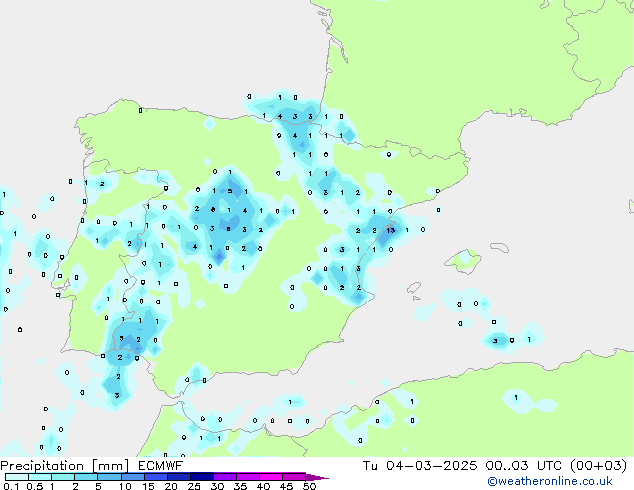Screen dimensions: 634x490
Task: Pick the 1 mm legend color swatch
Action: pyautogui.click(x=63, y=477)
